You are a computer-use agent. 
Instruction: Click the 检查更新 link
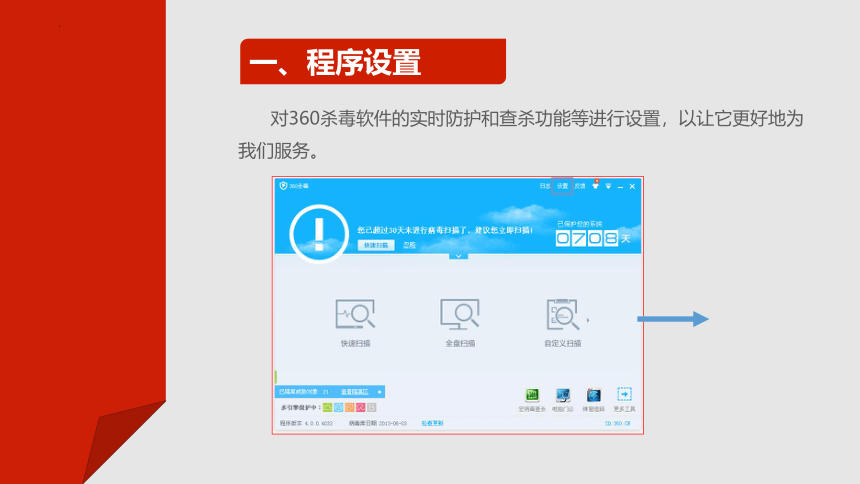click(x=432, y=423)
